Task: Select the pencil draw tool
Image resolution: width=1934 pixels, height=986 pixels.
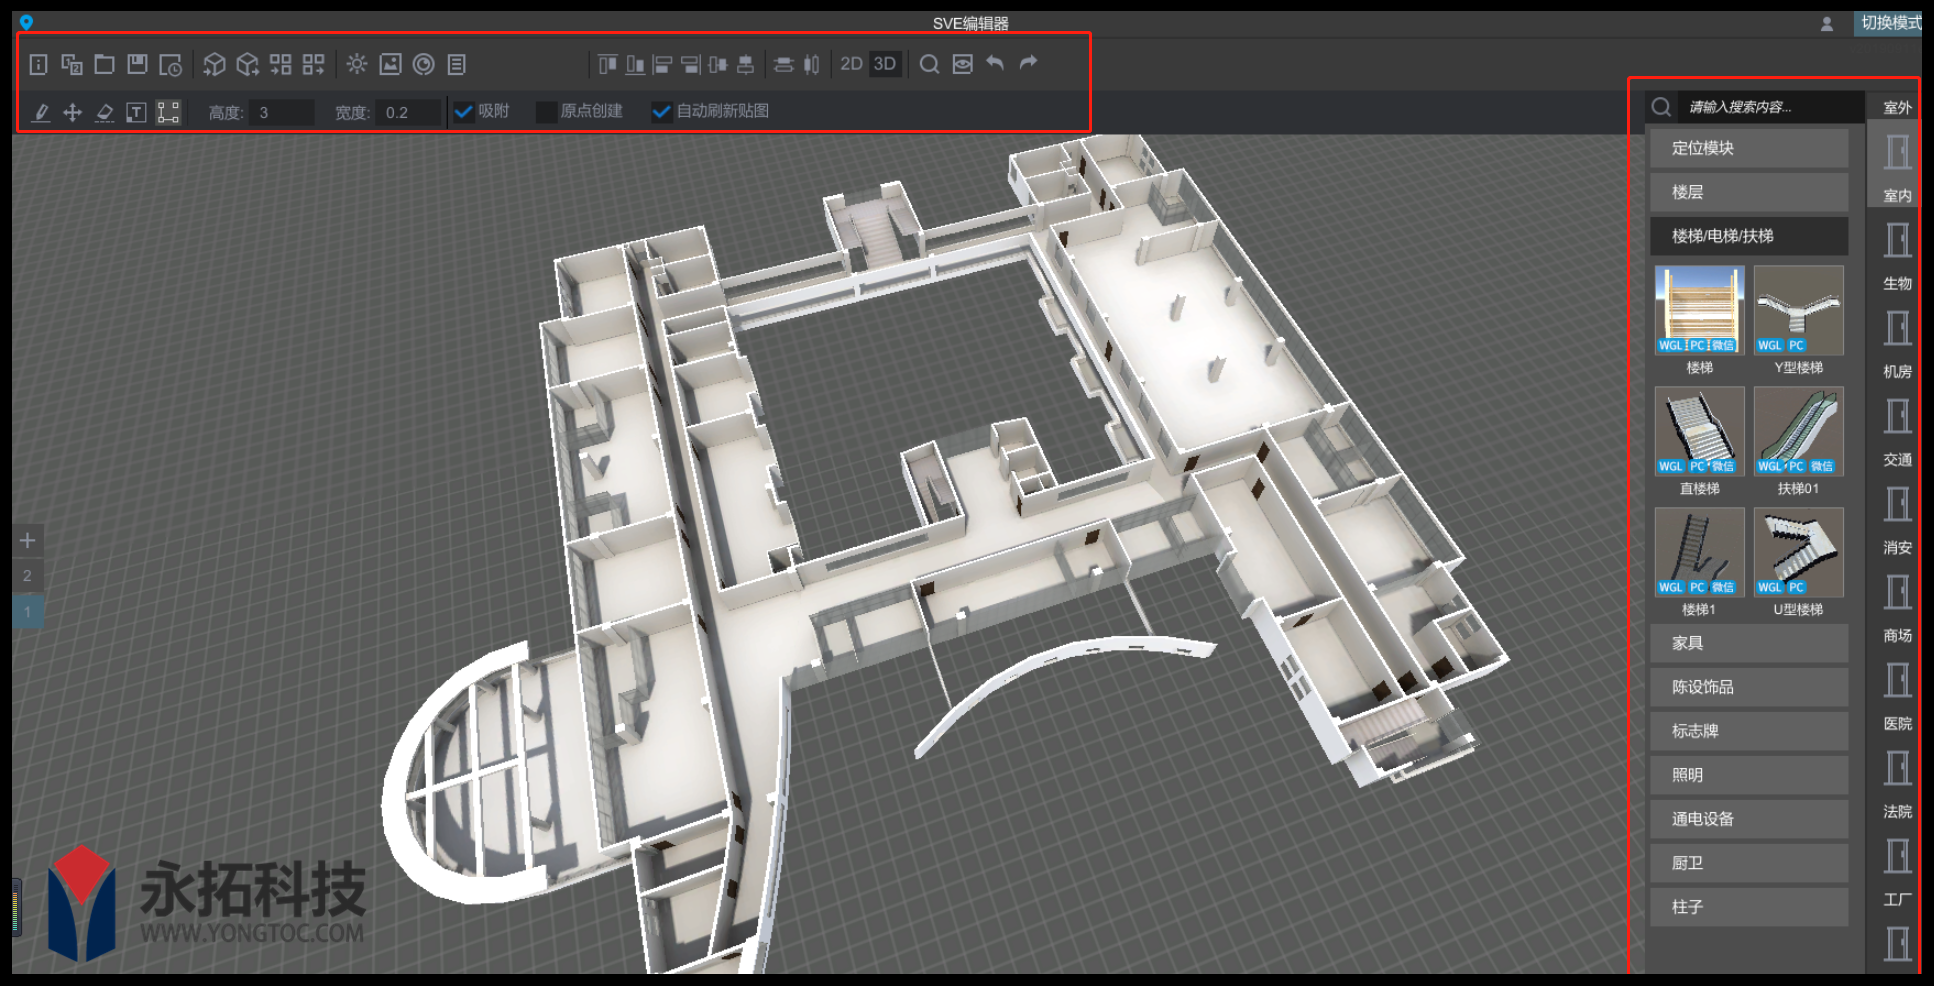Action: 41,112
